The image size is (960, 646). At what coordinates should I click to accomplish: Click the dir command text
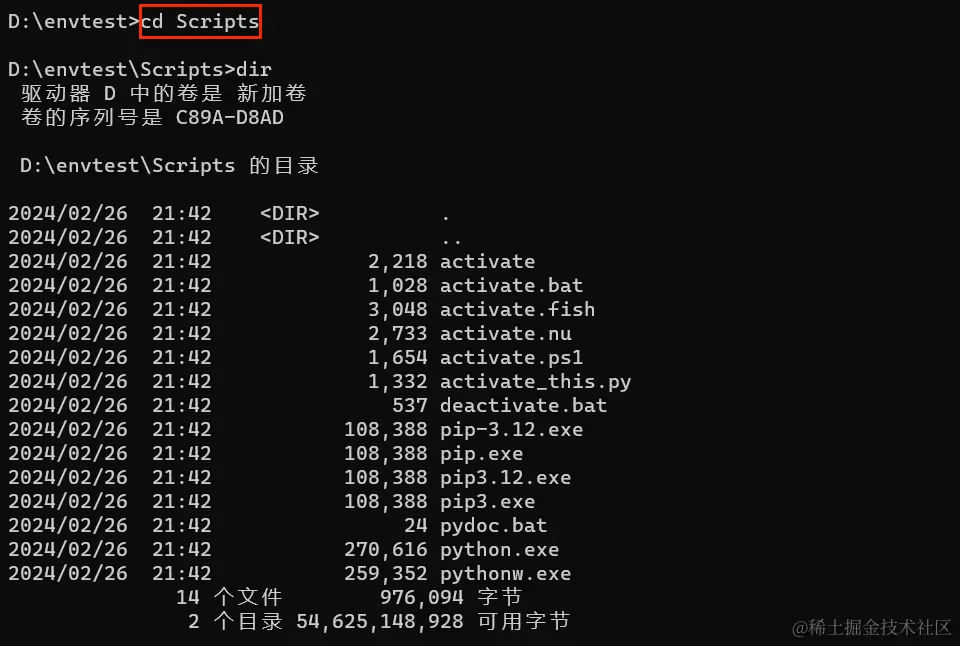click(253, 69)
